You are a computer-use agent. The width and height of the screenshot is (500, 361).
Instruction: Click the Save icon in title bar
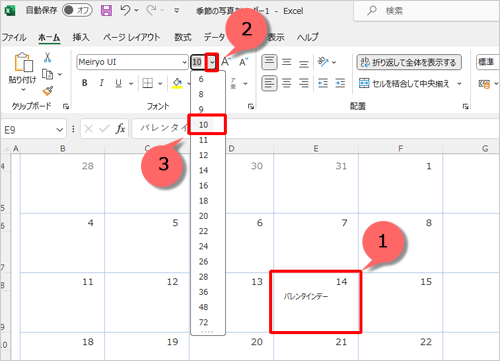(x=106, y=11)
